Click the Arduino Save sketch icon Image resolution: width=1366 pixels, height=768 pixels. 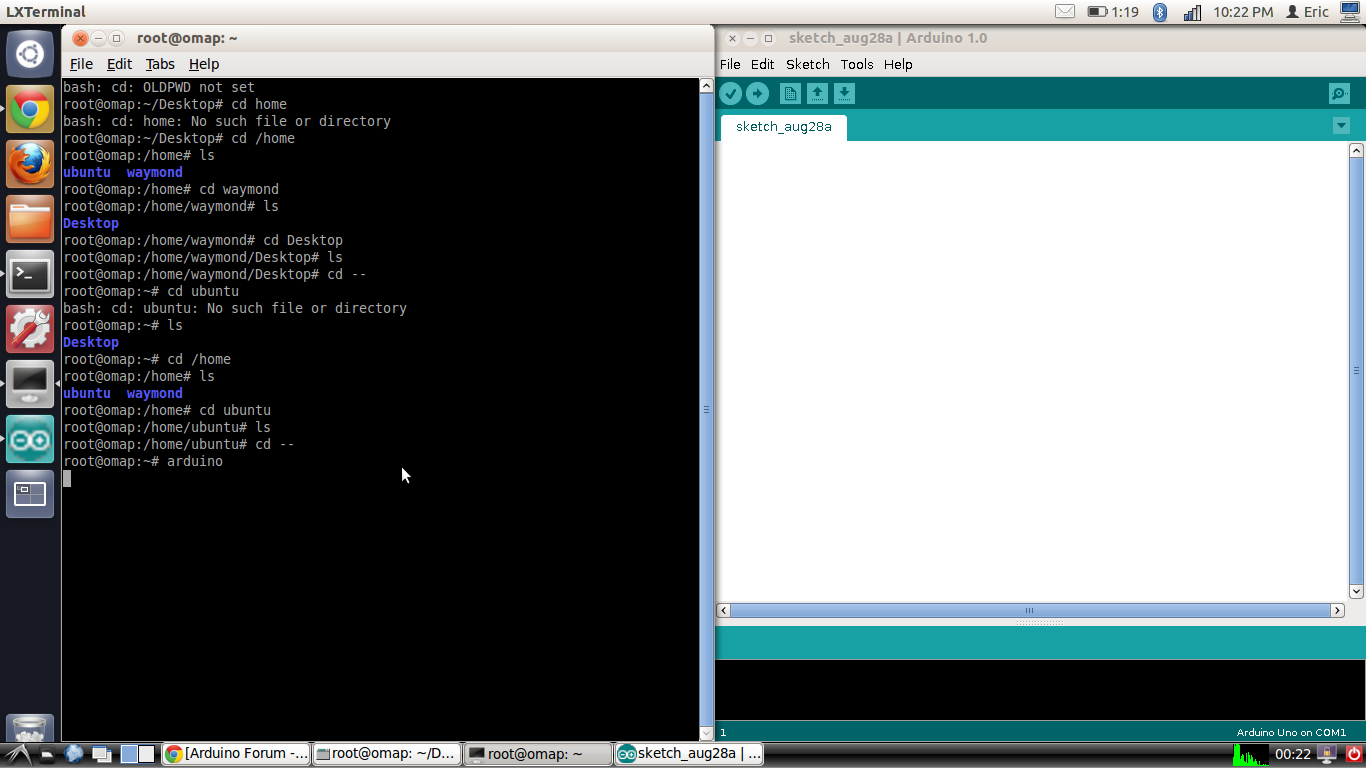[845, 94]
